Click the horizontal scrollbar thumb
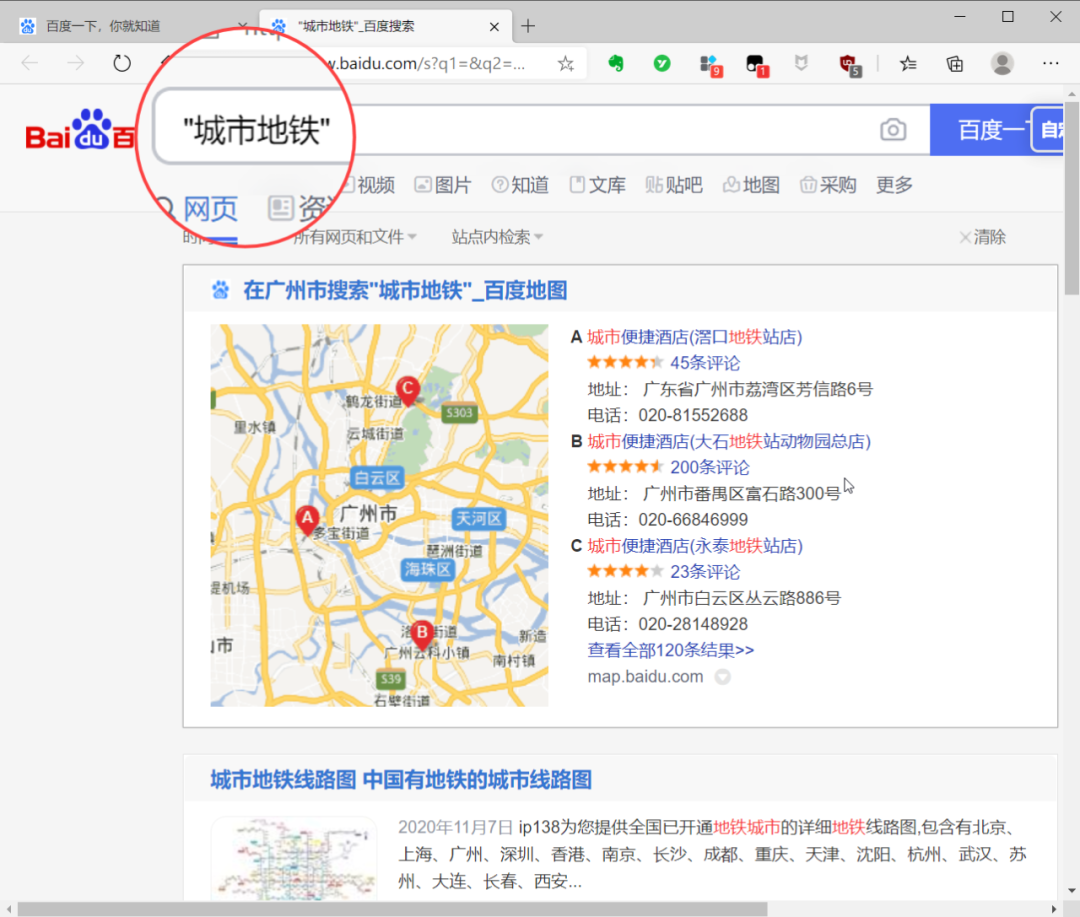Screen dimensions: 1080x917 point(393,909)
